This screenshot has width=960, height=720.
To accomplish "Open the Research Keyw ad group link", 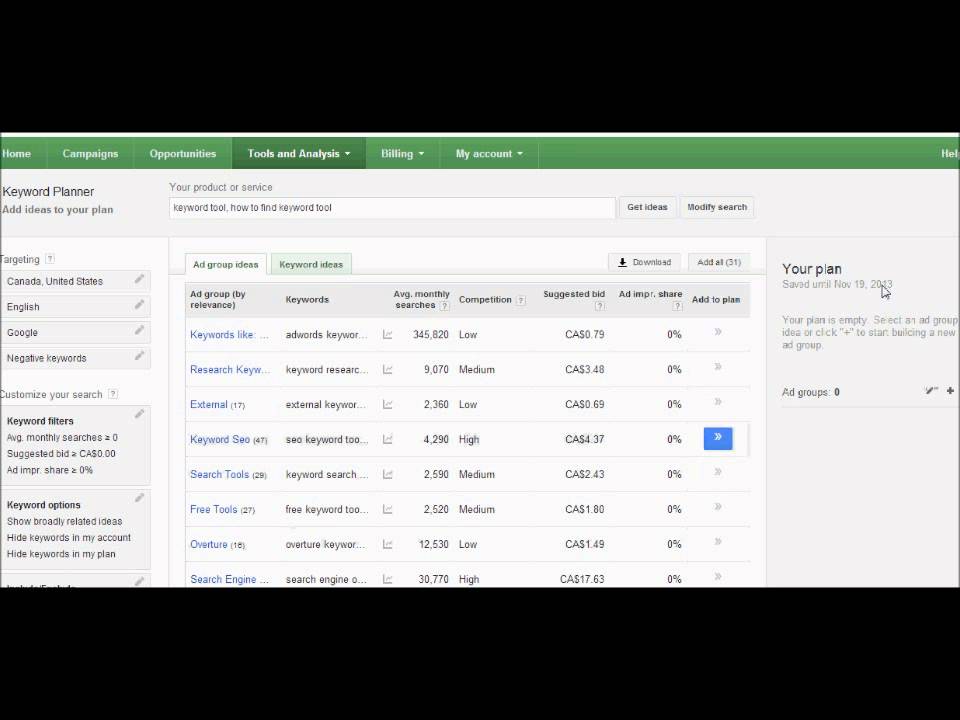I will tap(230, 369).
